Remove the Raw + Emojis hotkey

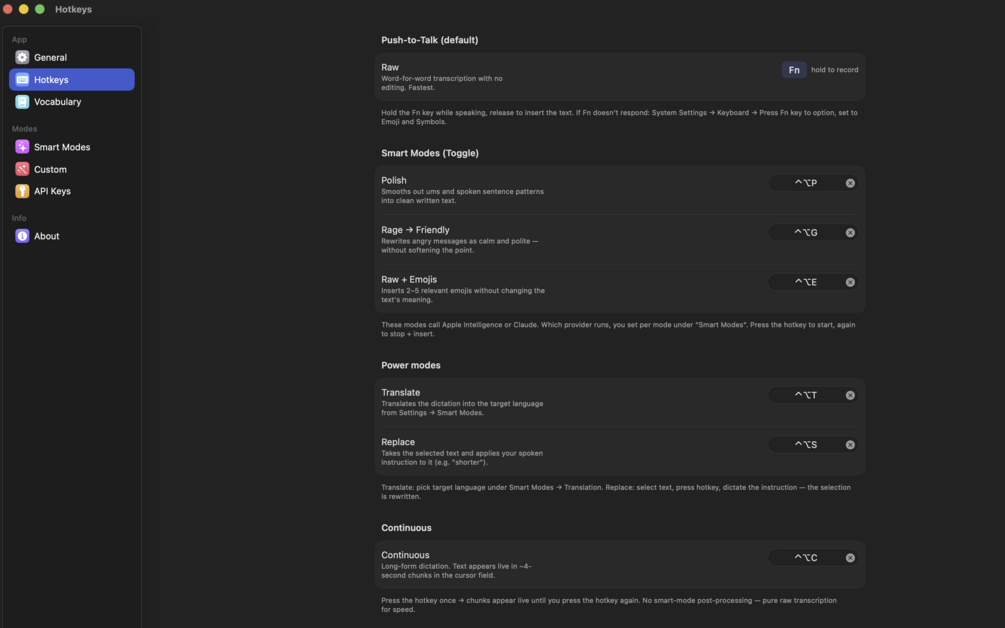(850, 282)
